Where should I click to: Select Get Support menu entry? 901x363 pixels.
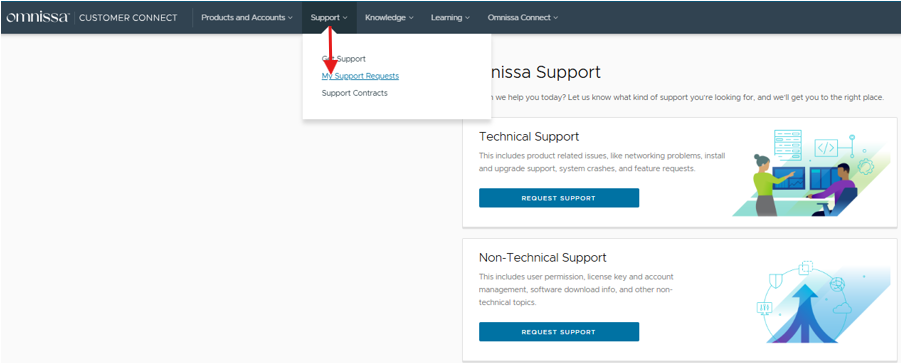pyautogui.click(x=344, y=59)
